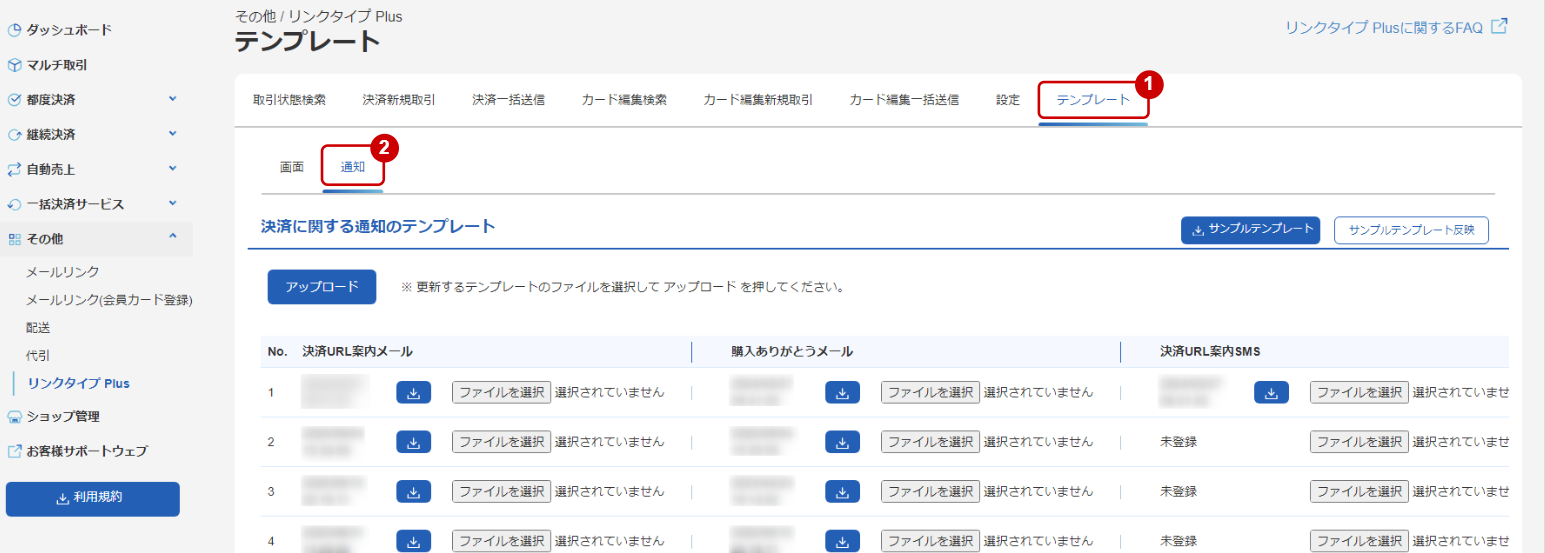Screen dimensions: 1545x553
Task: Choose file for row 4 購入ありがとうメール
Action: (930, 541)
